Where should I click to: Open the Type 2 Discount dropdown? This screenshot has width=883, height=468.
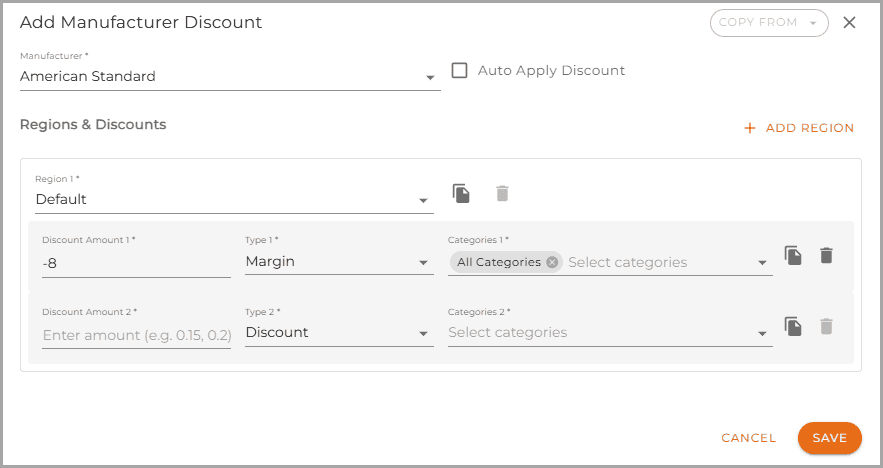pos(340,333)
